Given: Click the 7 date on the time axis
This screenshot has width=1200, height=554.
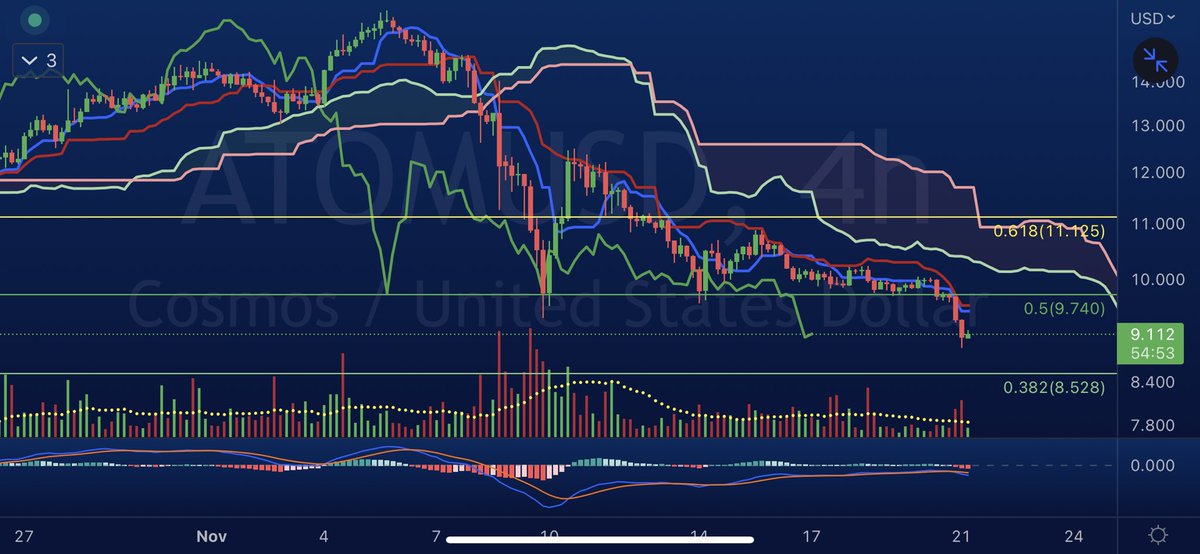Looking at the screenshot, I should click(437, 535).
